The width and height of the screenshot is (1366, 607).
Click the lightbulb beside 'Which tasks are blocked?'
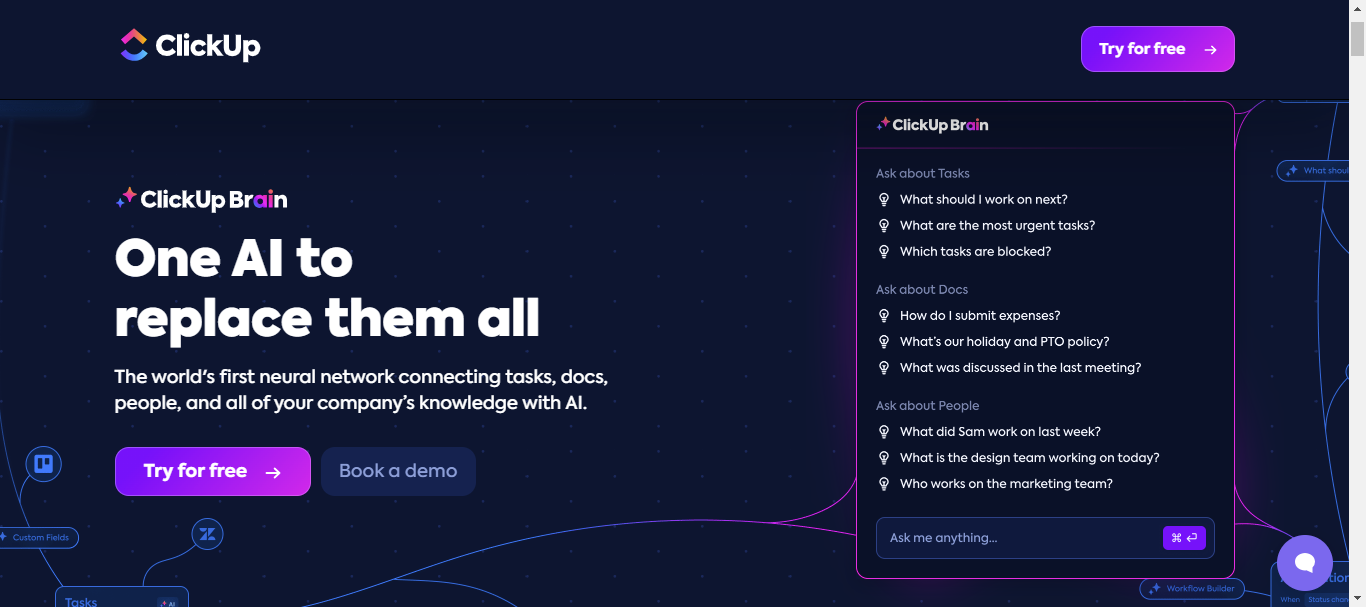pos(884,252)
